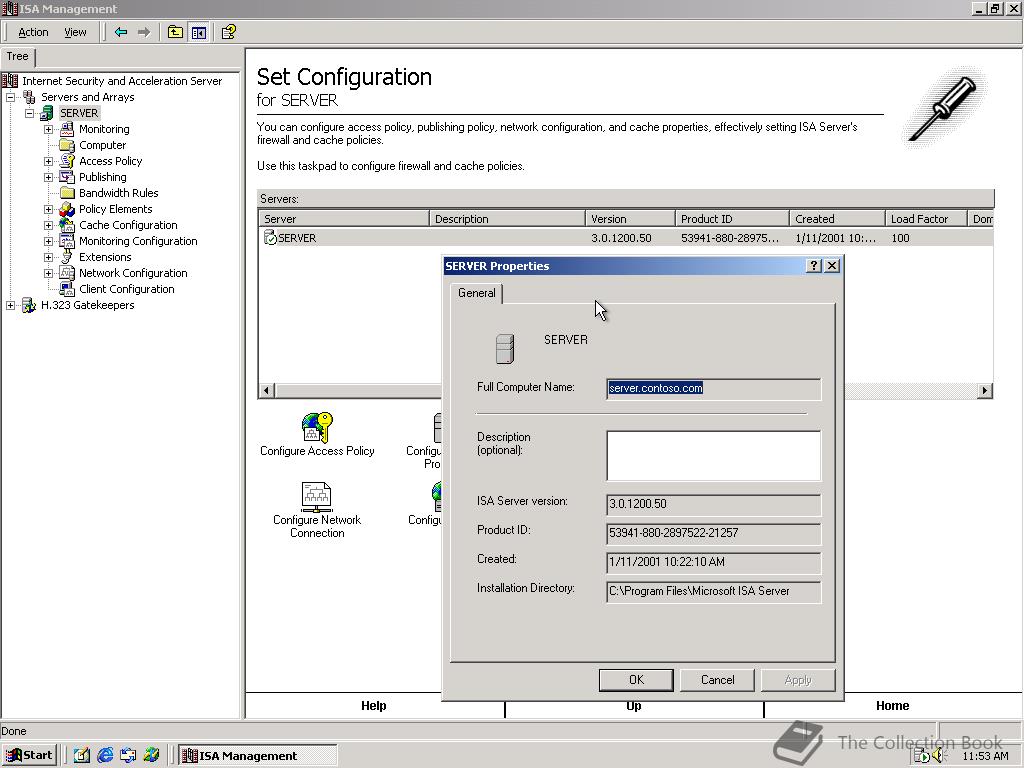Select Internet Security and Acceleration Server root

coord(122,81)
